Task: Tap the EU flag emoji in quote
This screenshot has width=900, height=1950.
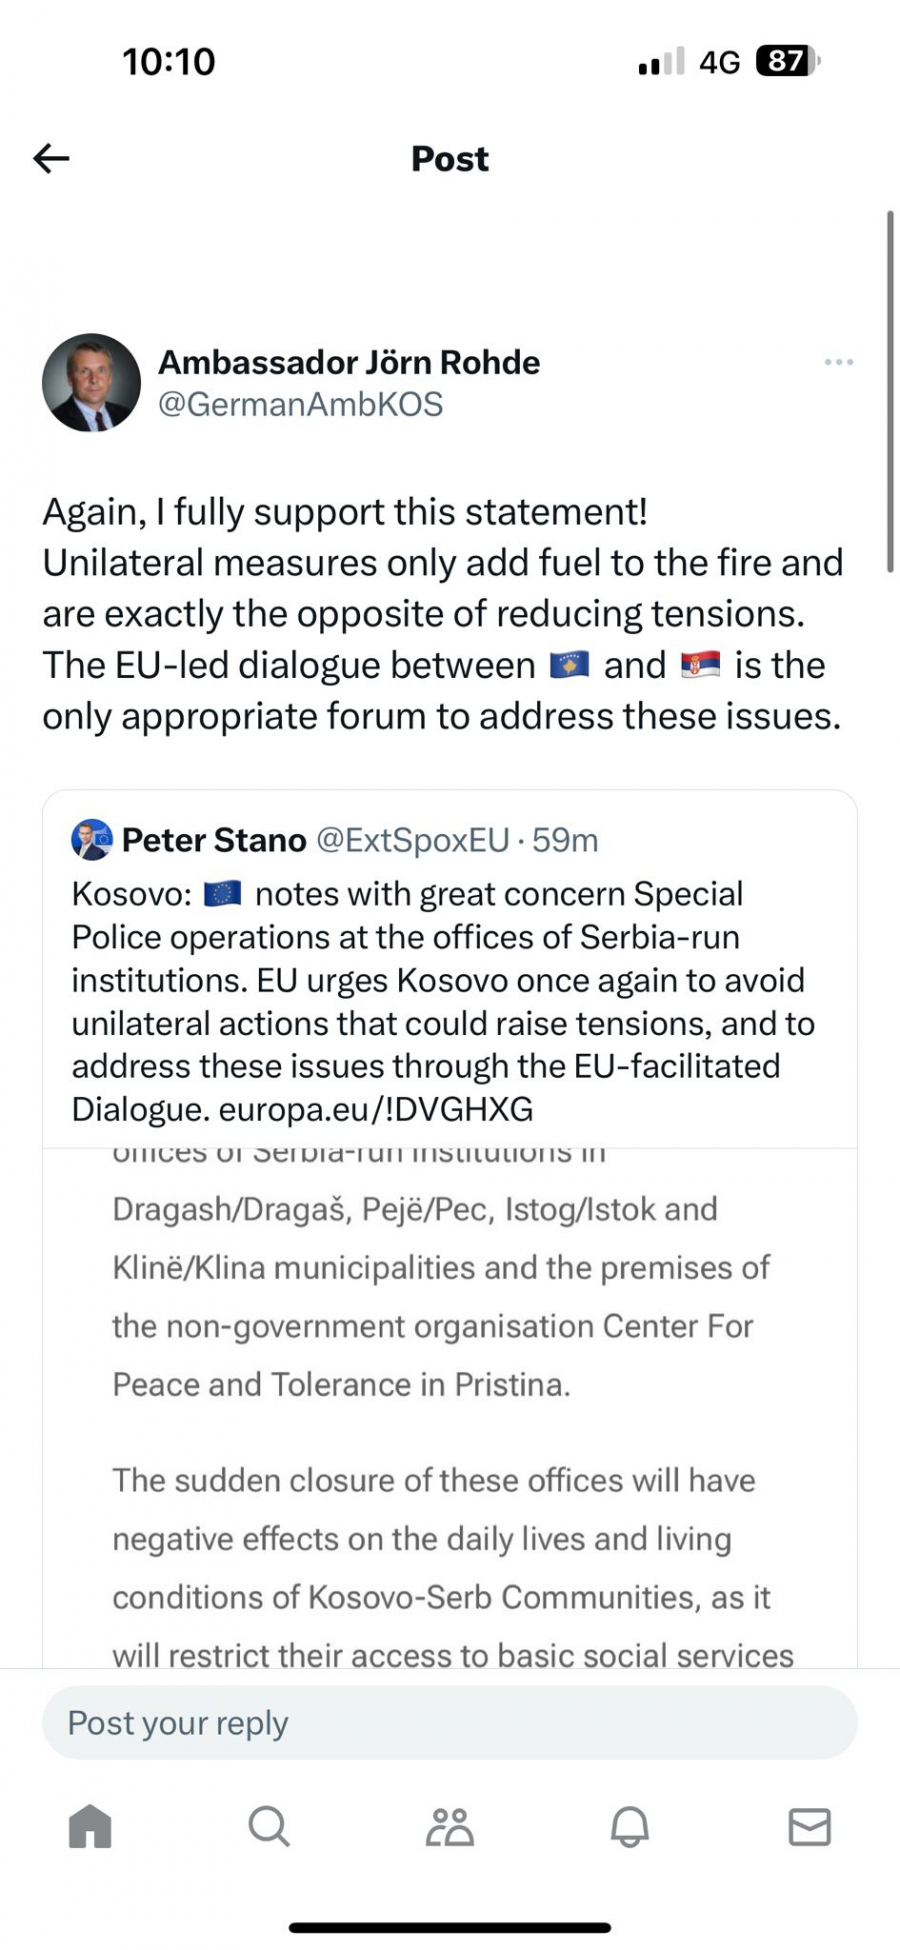Action: [x=222, y=893]
